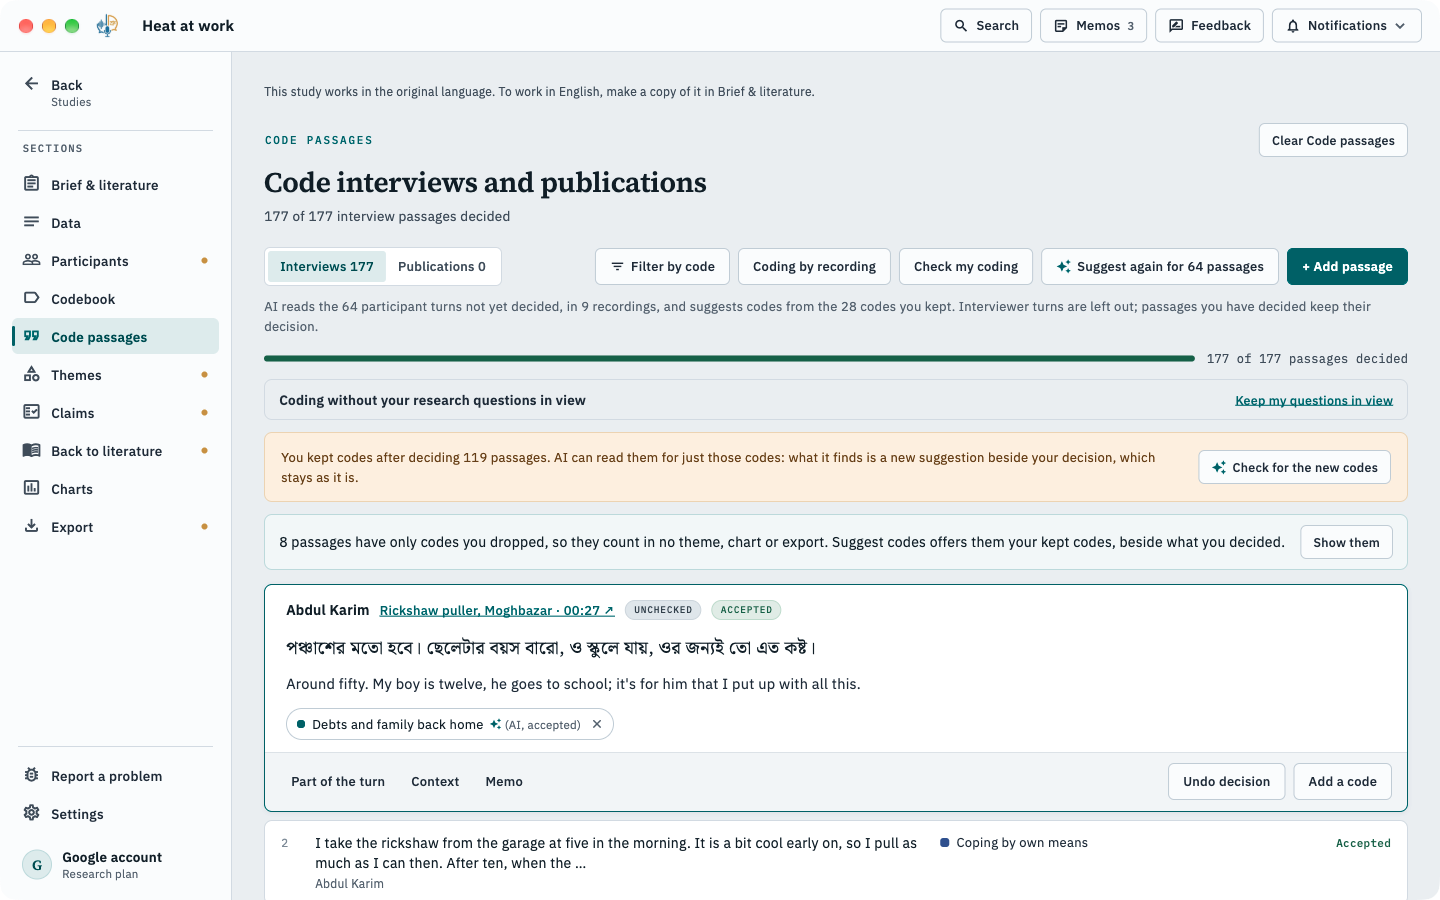Open the Rickshaw puller, Moghbazar recording link
1440x900 pixels.
tap(497, 610)
